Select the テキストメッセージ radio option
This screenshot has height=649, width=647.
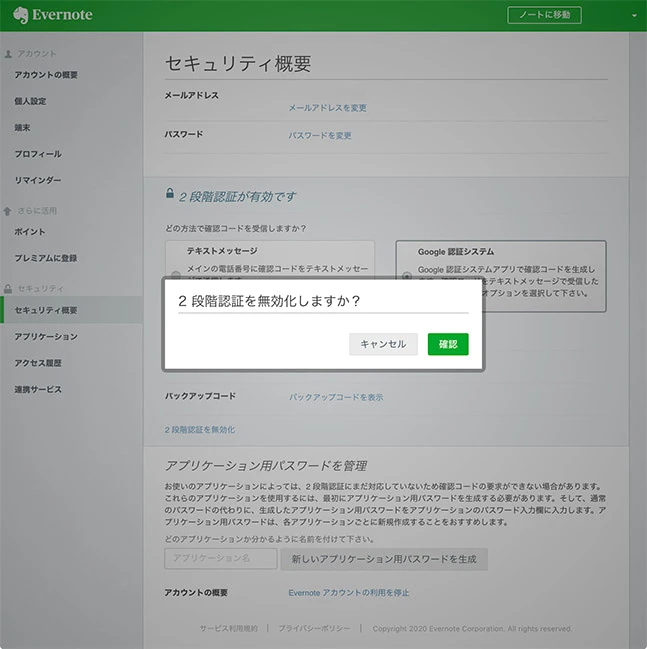pyautogui.click(x=176, y=276)
